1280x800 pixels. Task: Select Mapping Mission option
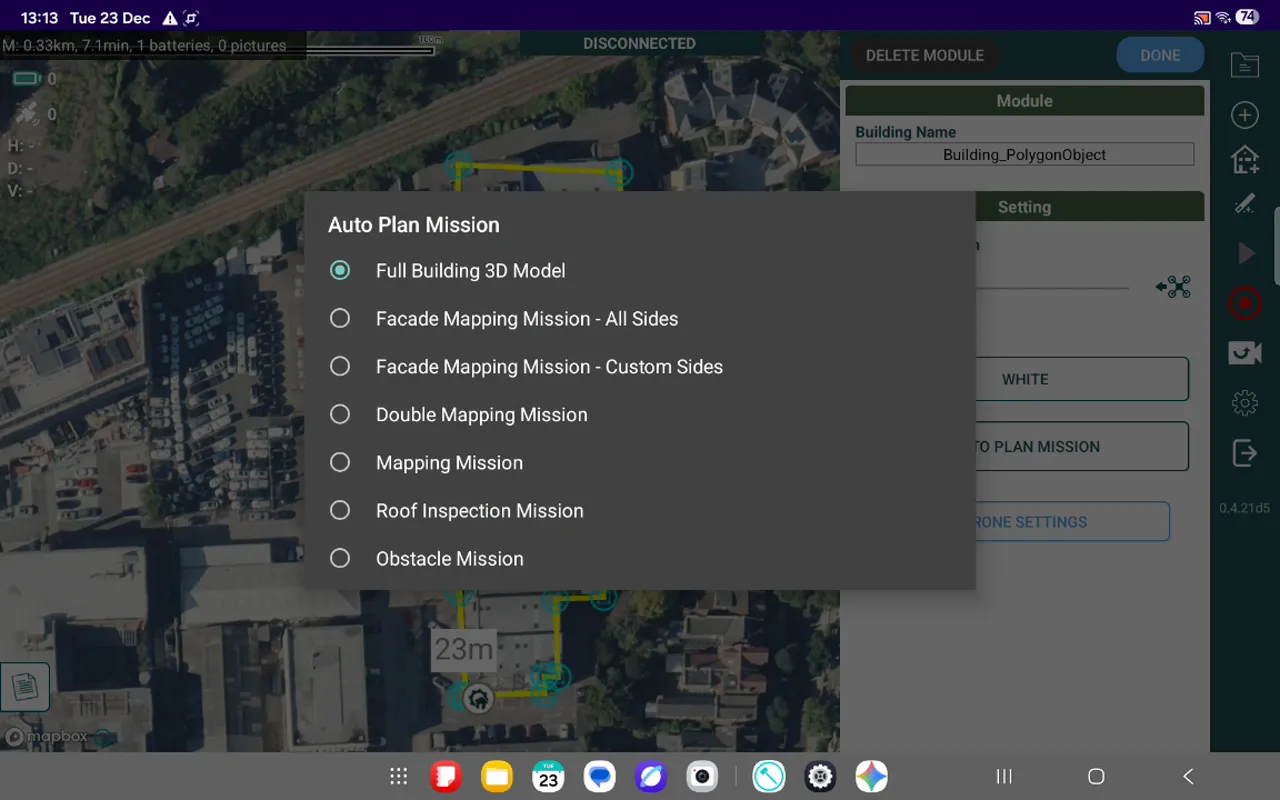coord(449,462)
